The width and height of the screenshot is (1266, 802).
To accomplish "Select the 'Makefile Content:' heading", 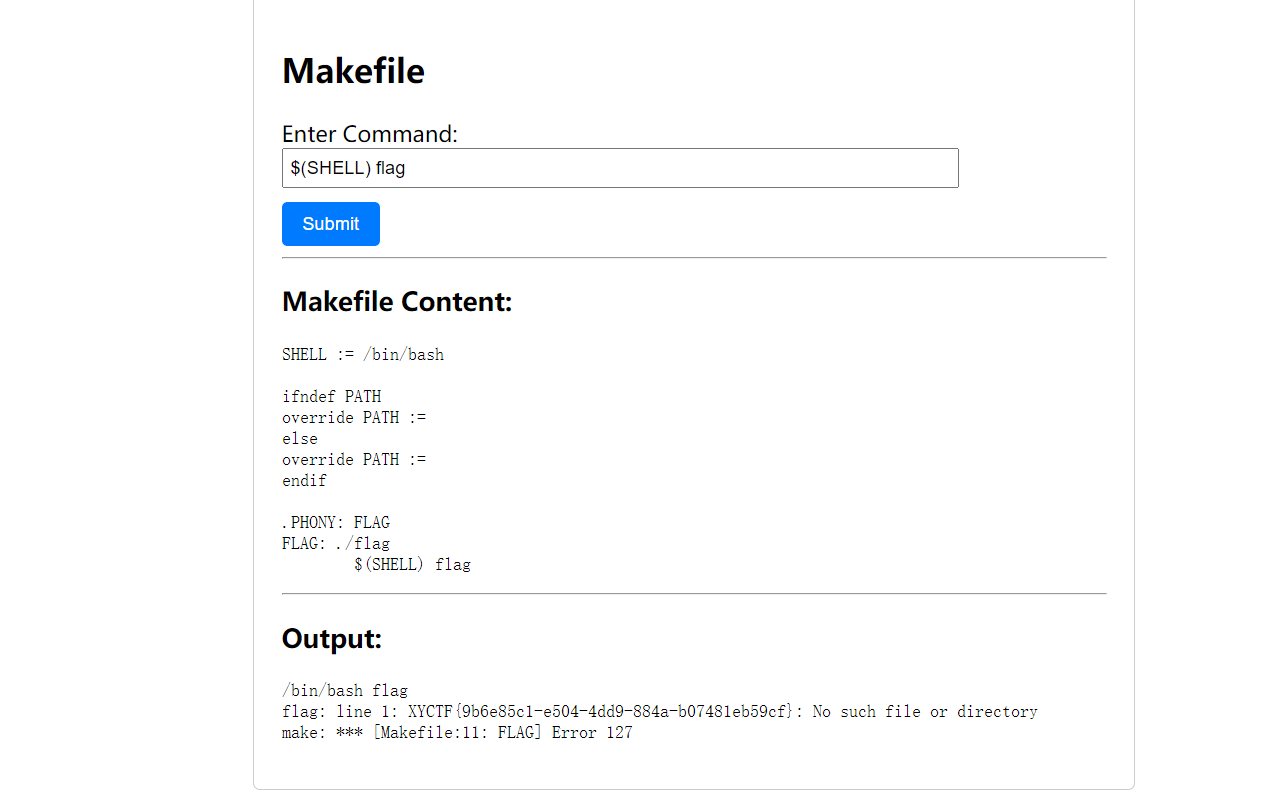I will point(397,301).
